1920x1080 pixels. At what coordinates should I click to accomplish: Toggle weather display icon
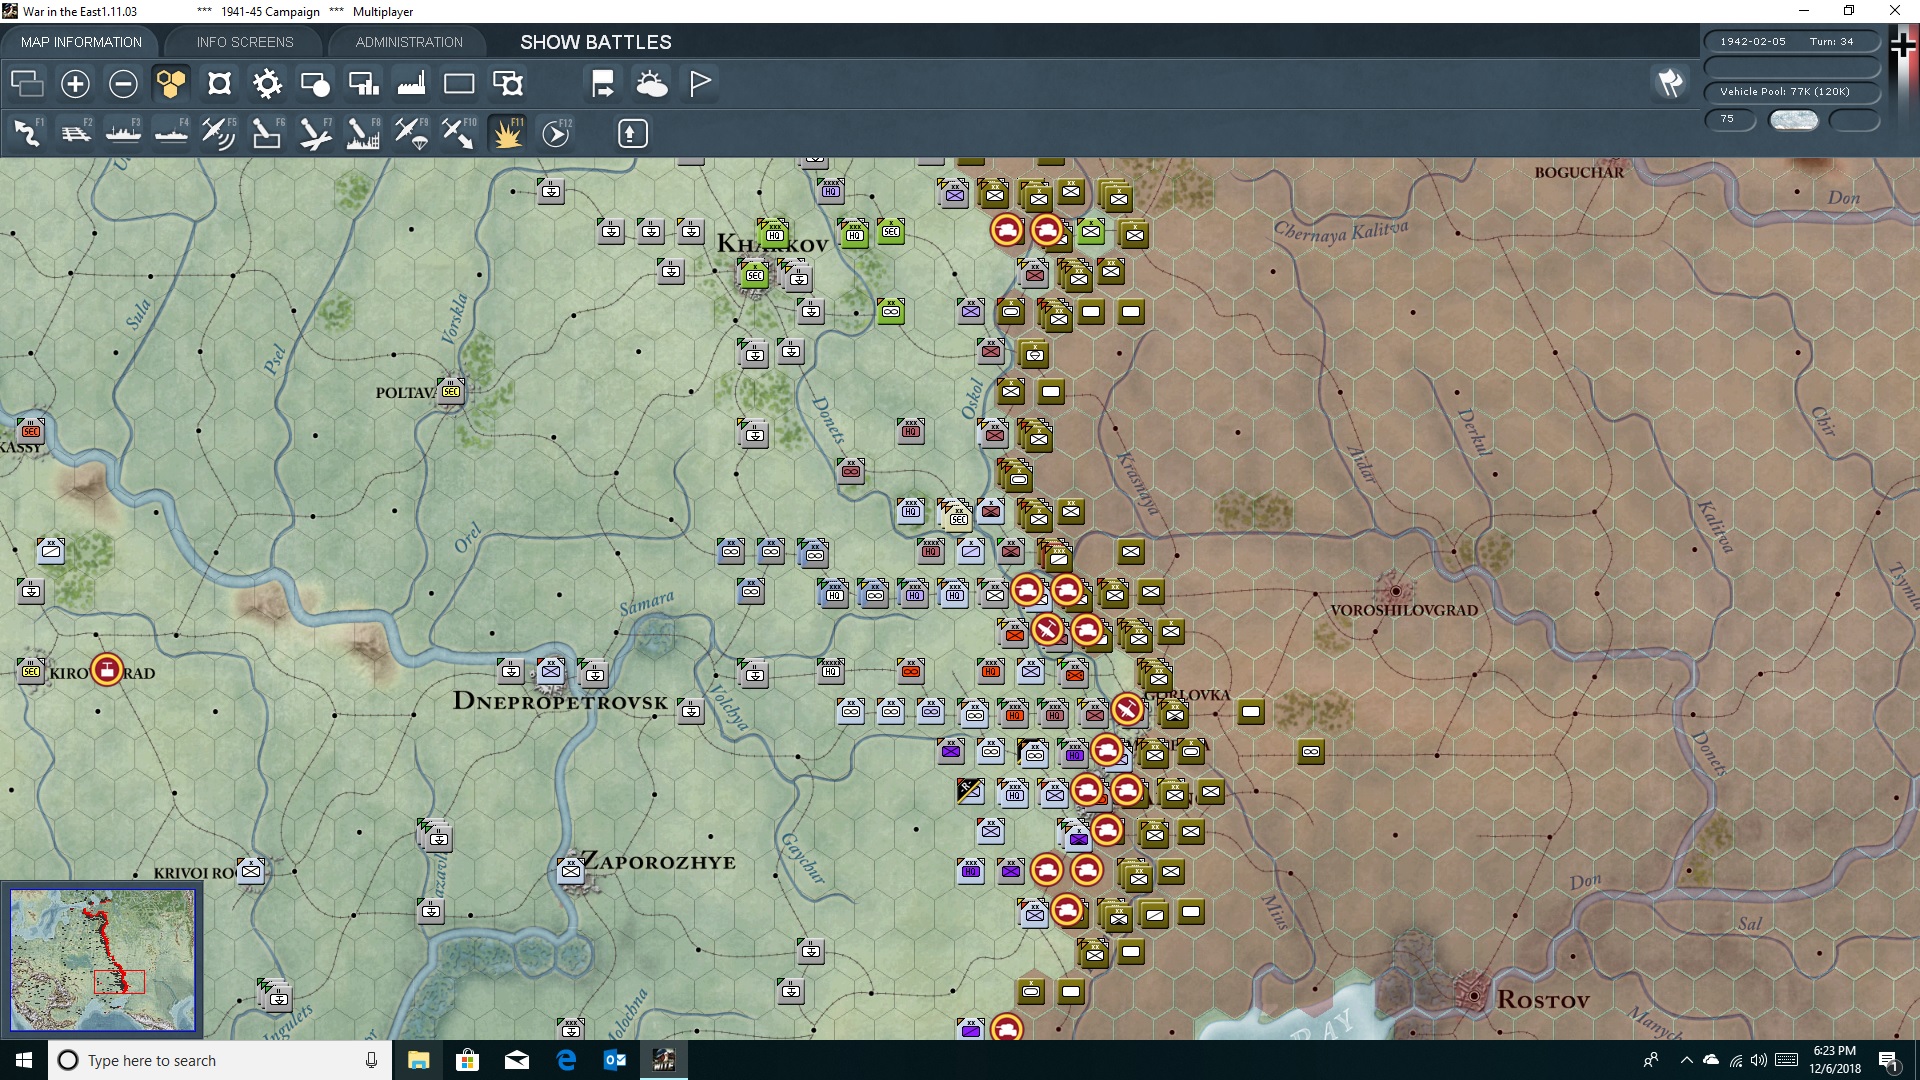coord(652,84)
